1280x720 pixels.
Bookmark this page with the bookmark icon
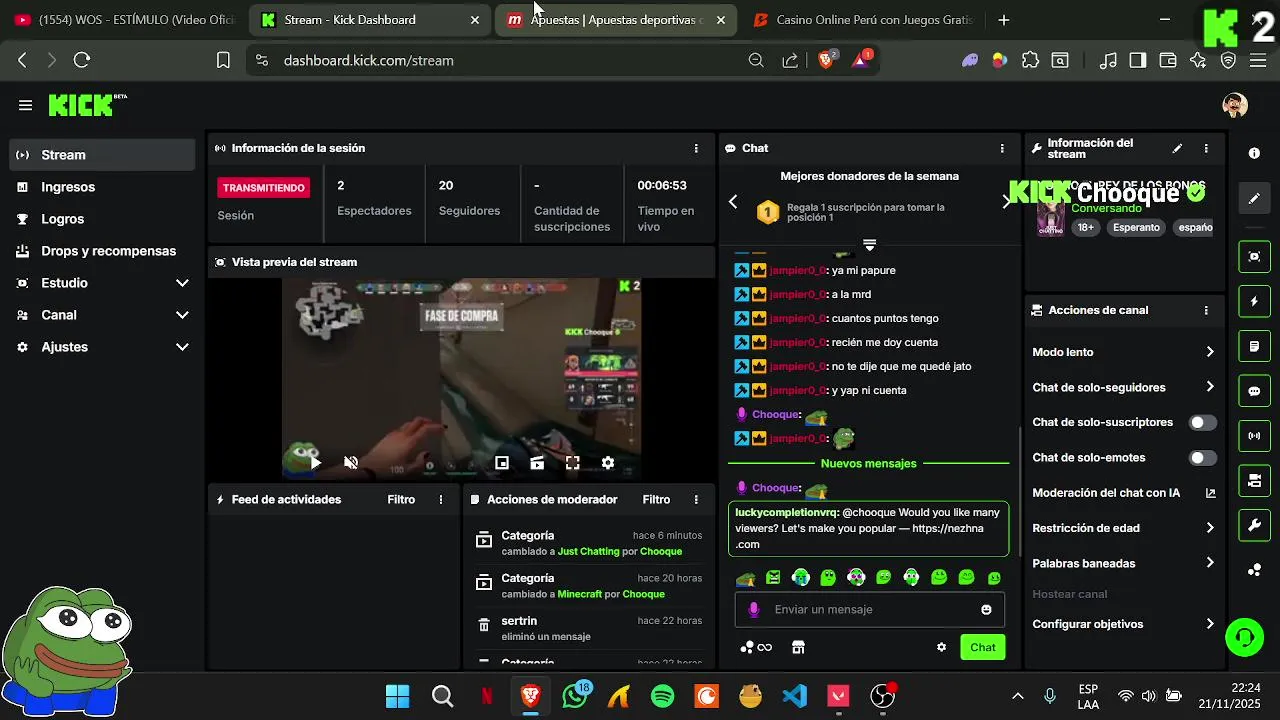(223, 60)
